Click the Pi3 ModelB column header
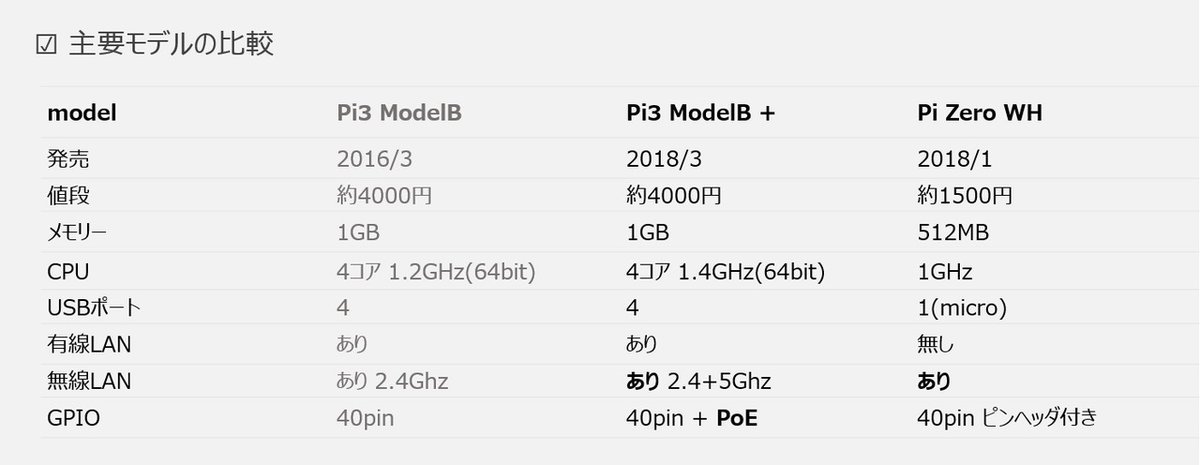Image resolution: width=1200 pixels, height=465 pixels. [399, 113]
